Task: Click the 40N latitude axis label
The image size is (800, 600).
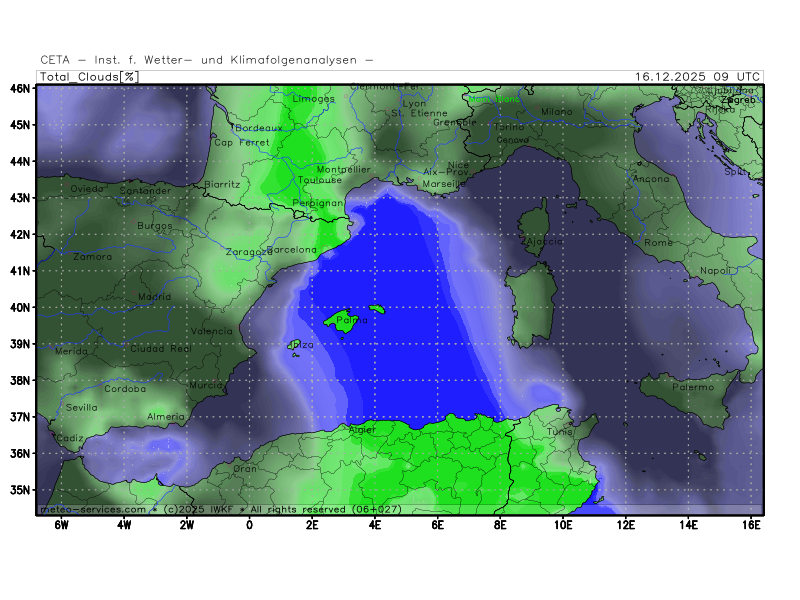Action: [x=21, y=307]
